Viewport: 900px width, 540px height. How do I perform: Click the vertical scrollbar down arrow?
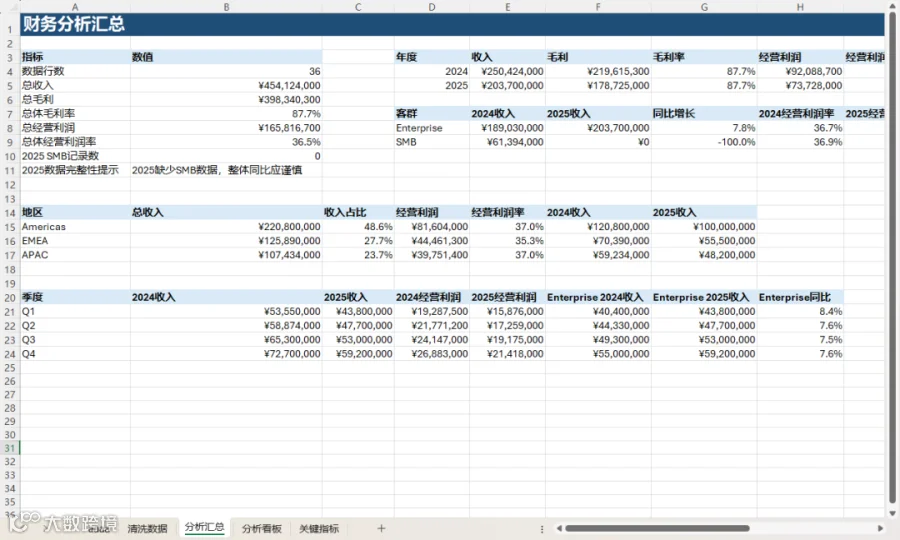pos(893,514)
